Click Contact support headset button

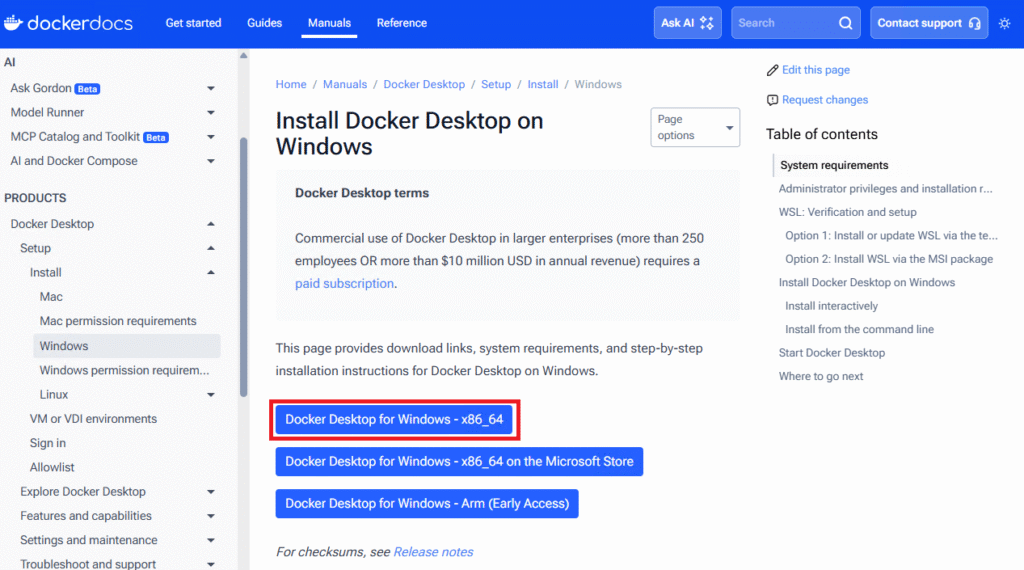[x=928, y=23]
